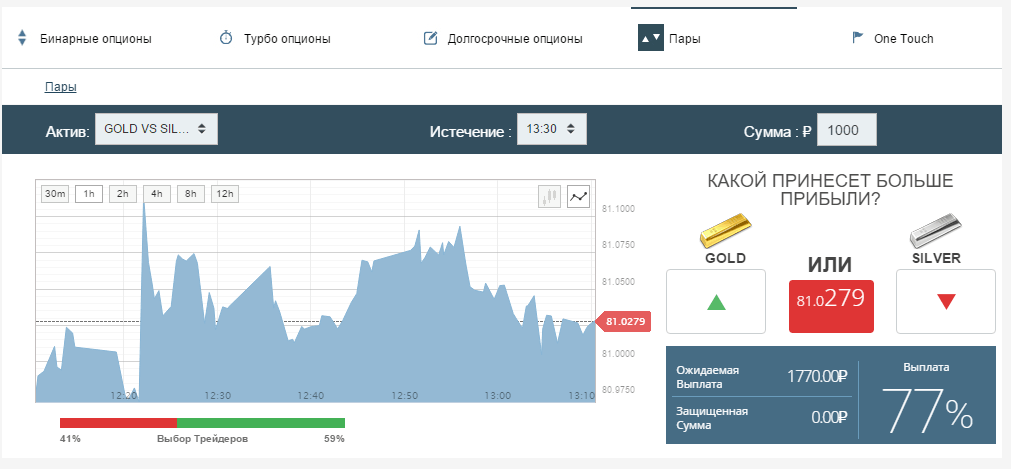Click the 12:30 time label on chart
The height and width of the screenshot is (469, 1011).
217,395
